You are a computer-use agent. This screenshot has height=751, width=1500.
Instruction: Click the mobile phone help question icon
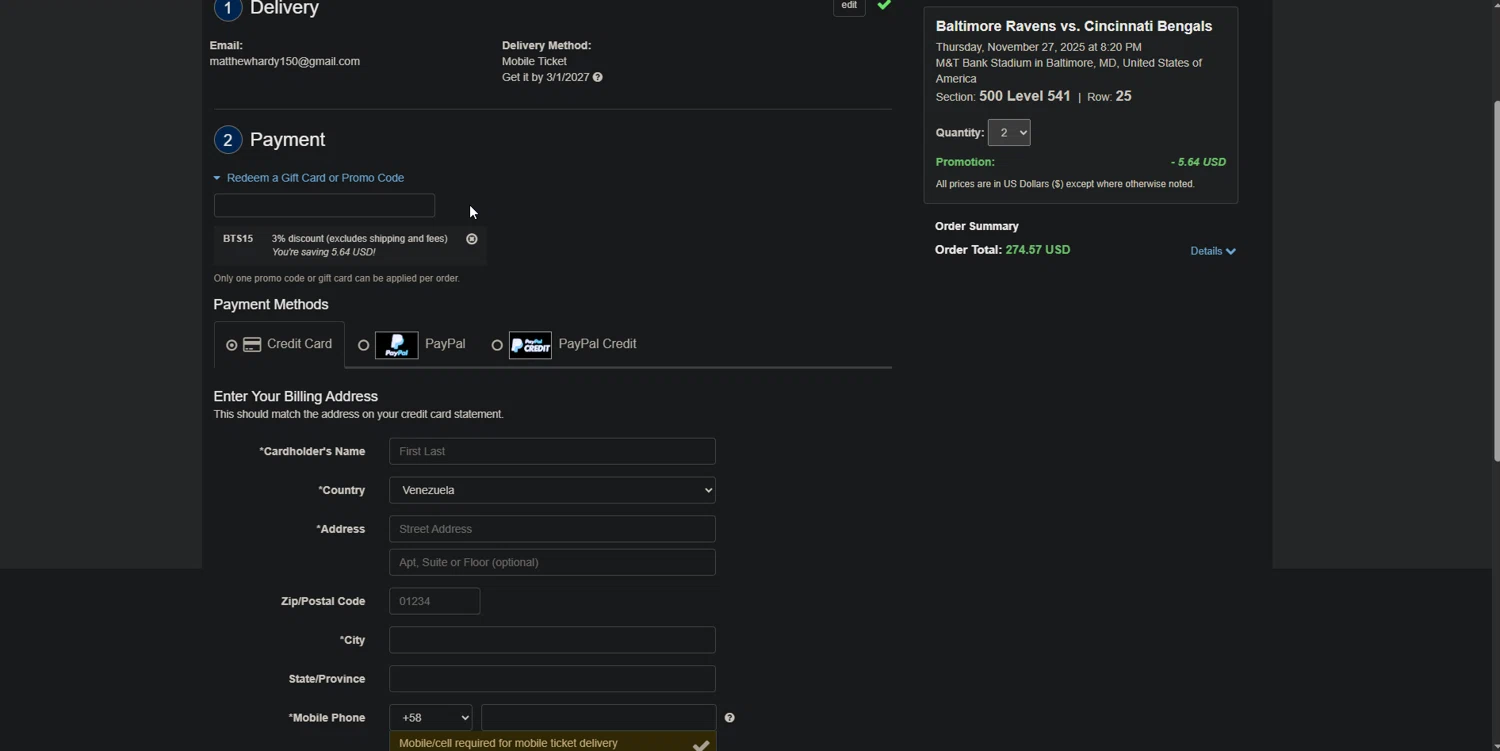pos(730,718)
